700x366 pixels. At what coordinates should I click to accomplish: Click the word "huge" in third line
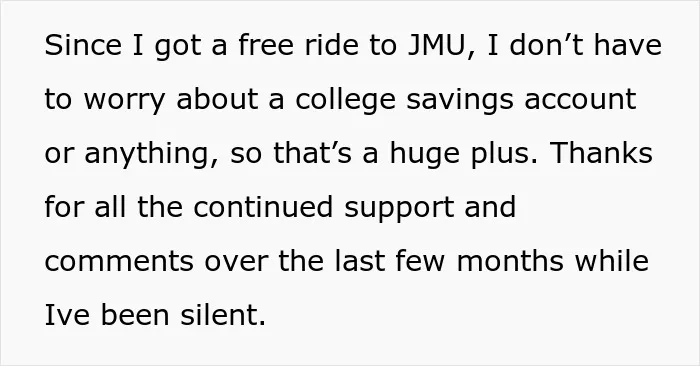425,154
